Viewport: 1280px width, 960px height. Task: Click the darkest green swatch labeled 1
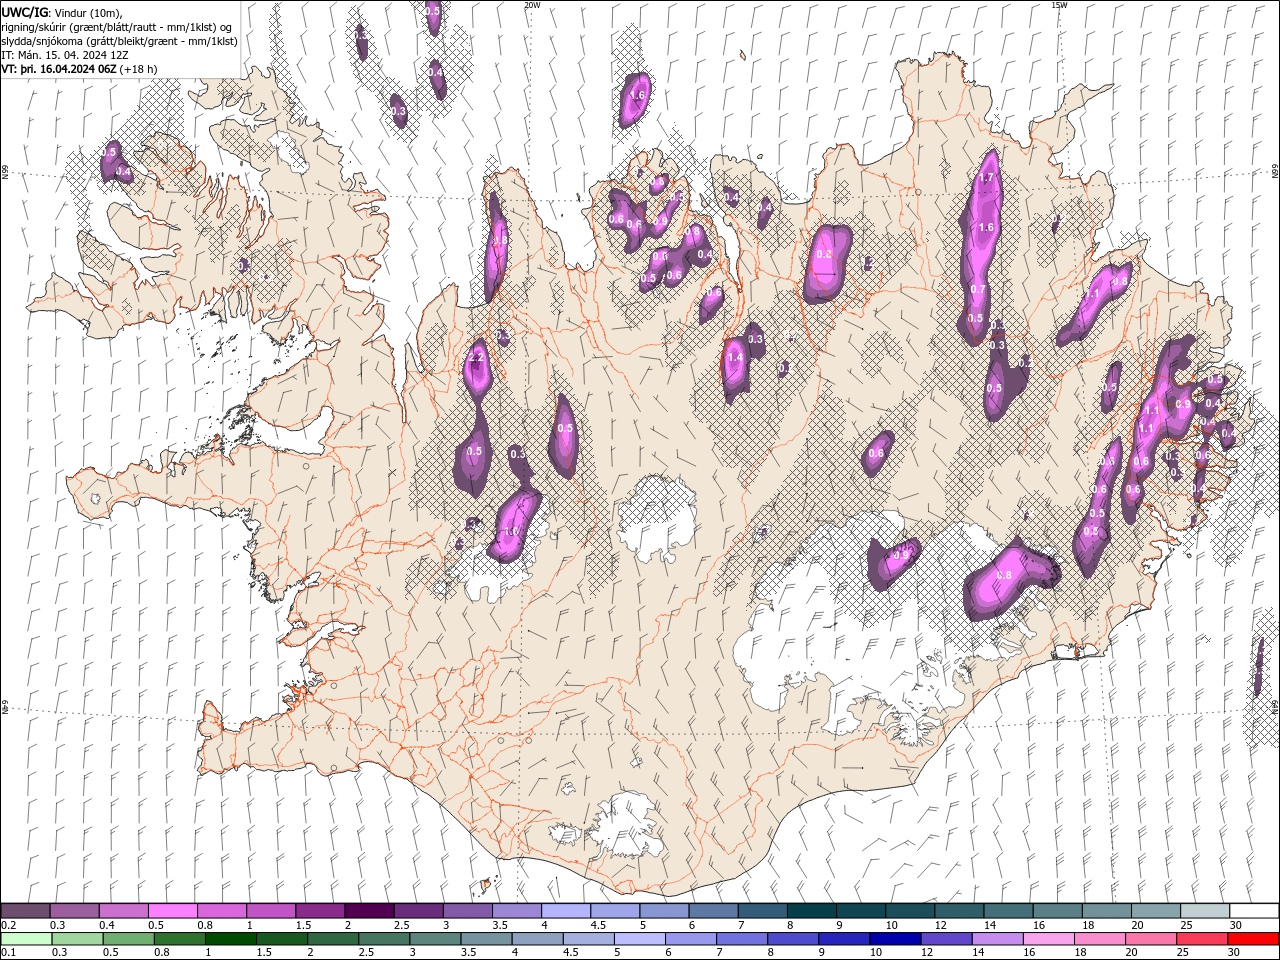pos(230,939)
